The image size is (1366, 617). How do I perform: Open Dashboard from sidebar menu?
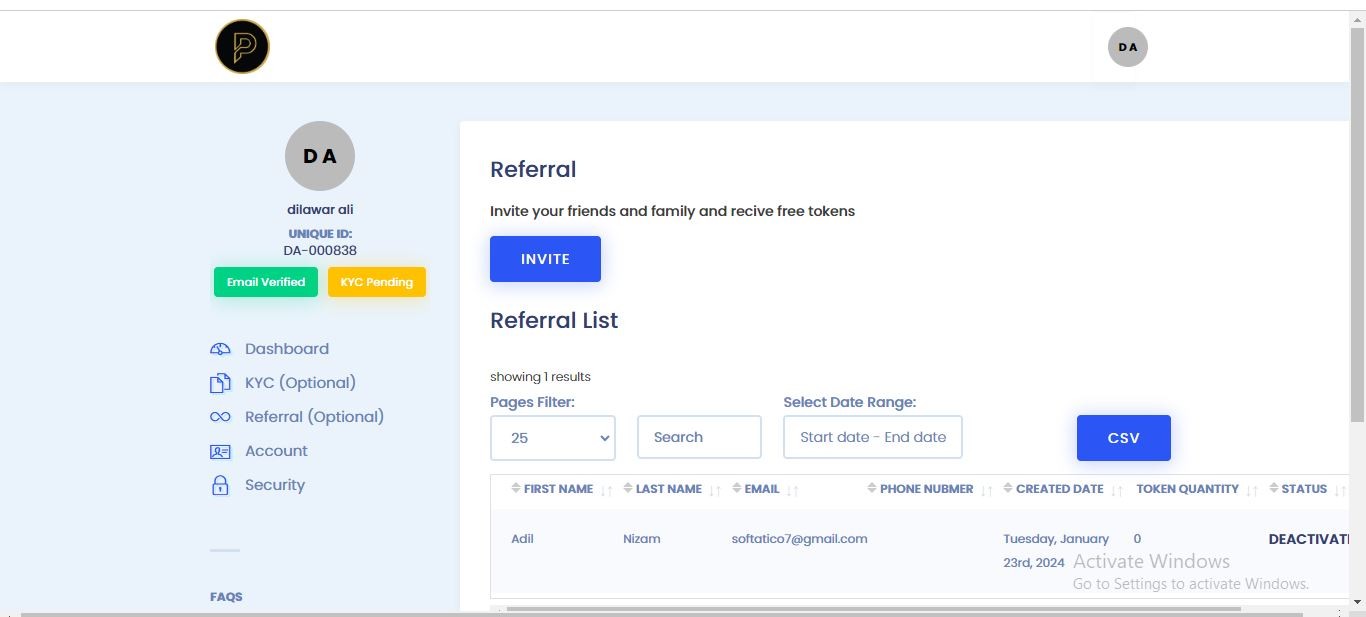(x=286, y=349)
